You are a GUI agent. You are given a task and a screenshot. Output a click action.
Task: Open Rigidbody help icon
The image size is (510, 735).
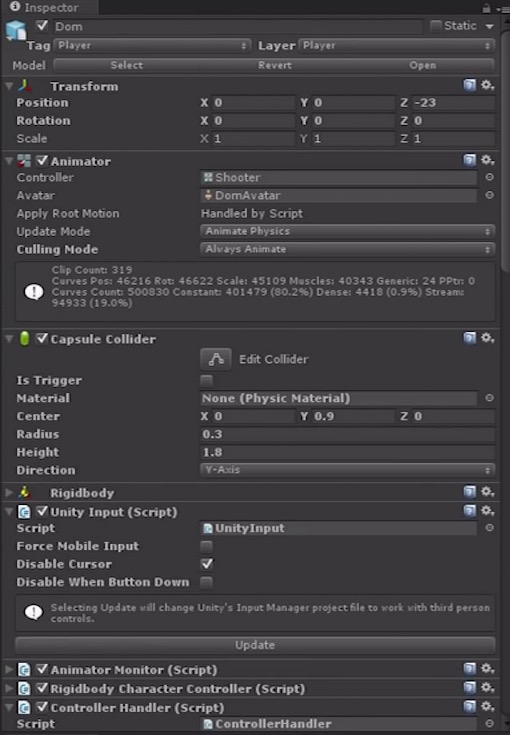(x=470, y=492)
